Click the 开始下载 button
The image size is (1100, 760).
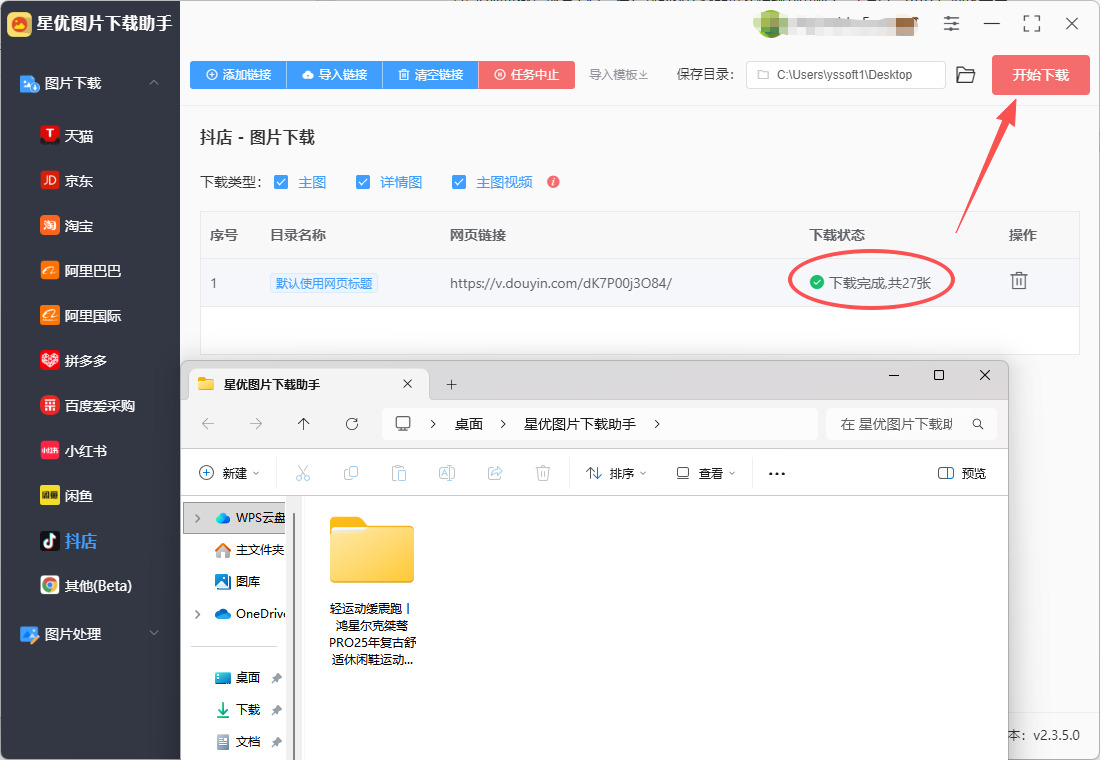1040,74
